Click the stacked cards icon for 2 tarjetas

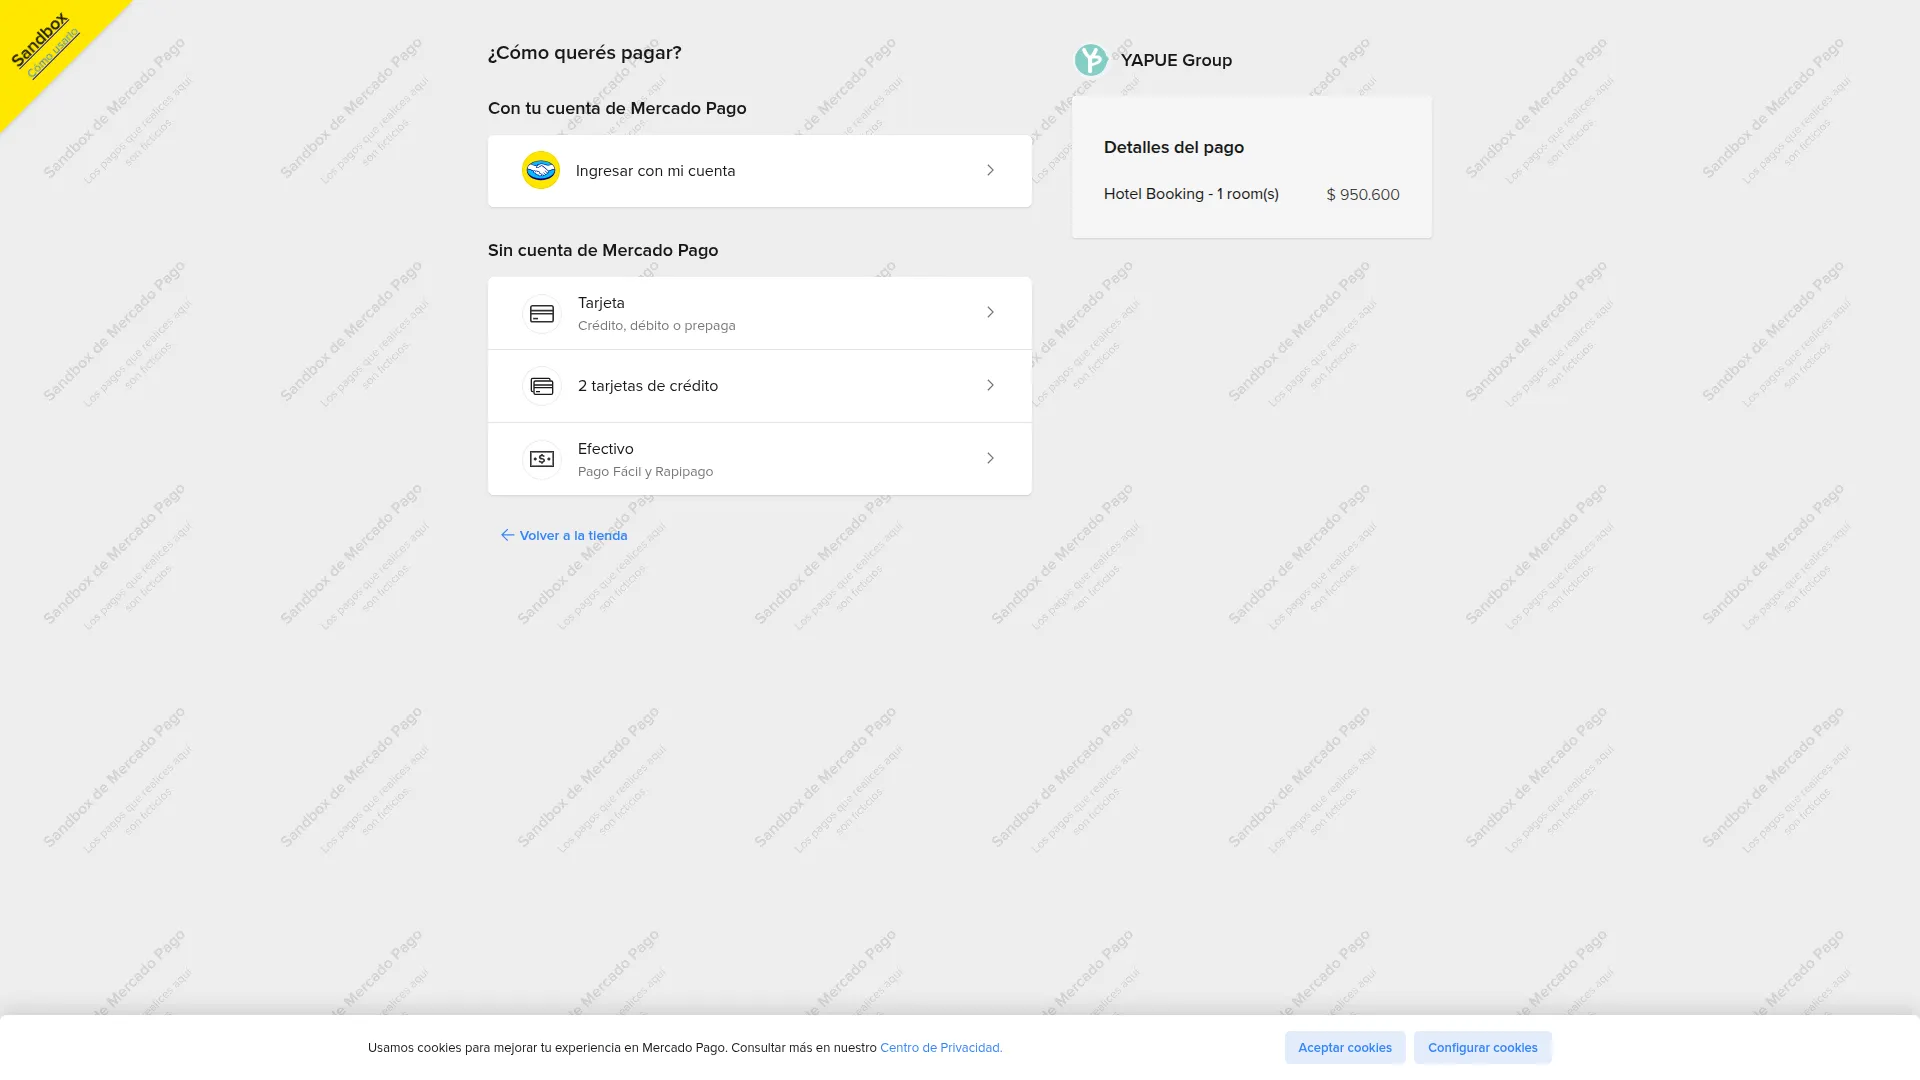(x=542, y=386)
